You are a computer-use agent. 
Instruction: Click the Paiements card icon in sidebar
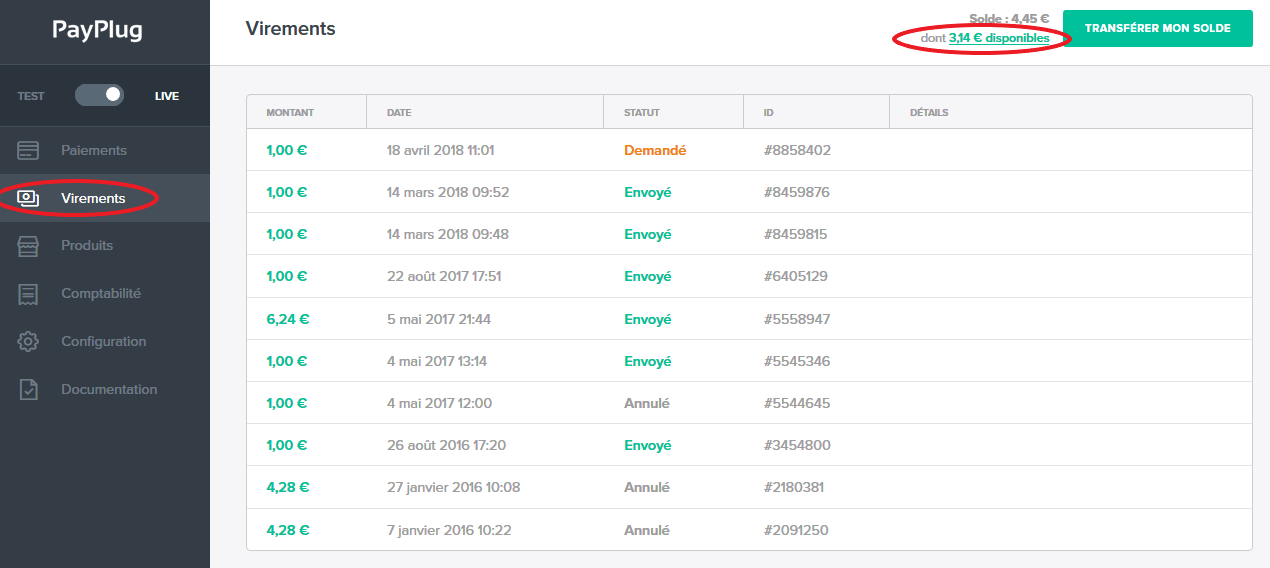click(28, 151)
